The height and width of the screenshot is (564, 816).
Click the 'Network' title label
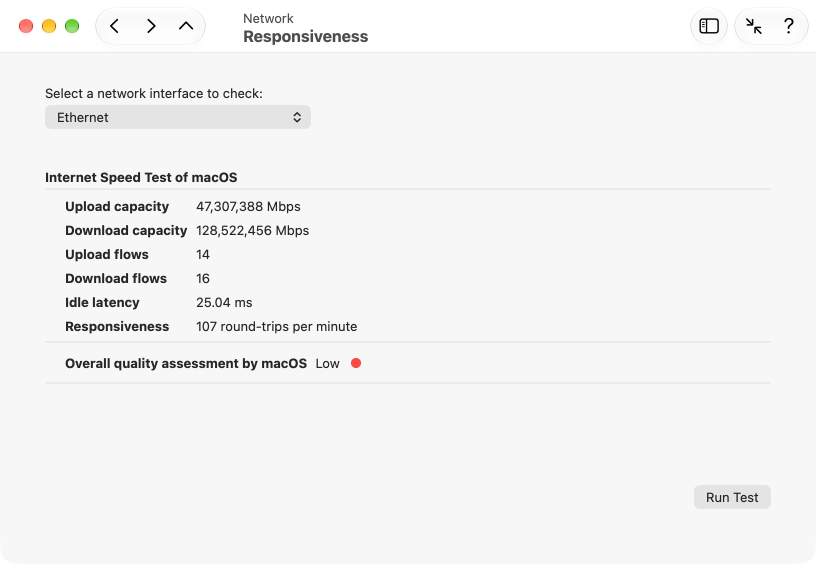[x=268, y=18]
